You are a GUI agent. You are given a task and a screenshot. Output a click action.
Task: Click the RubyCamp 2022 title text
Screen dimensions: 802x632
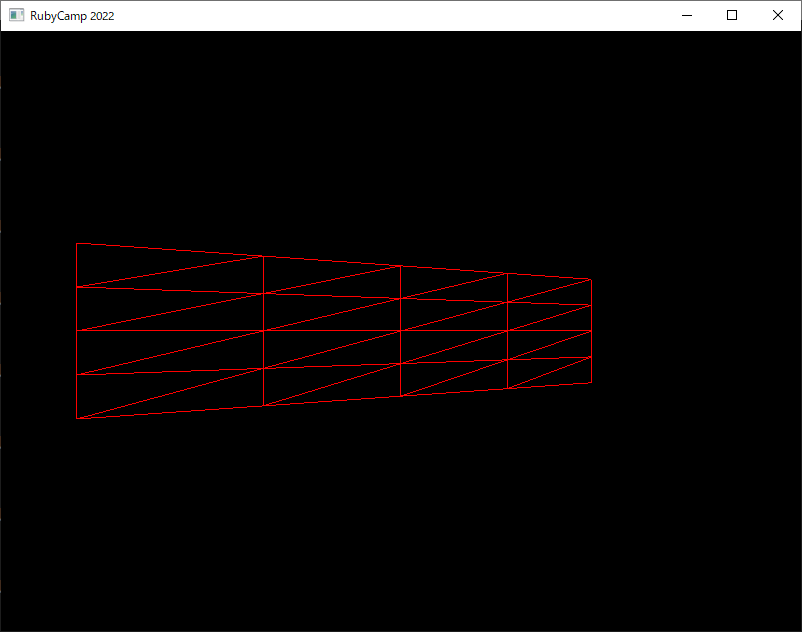(x=72, y=16)
